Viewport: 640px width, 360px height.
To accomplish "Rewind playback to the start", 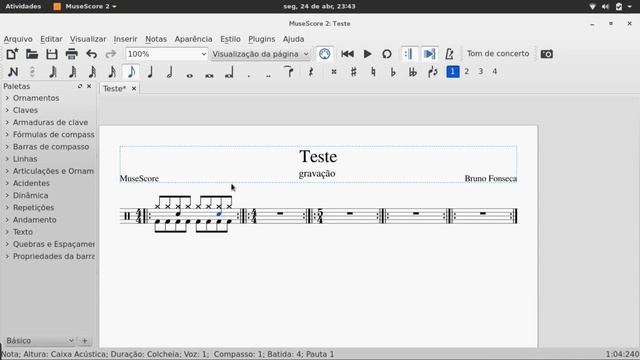I will click(347, 54).
